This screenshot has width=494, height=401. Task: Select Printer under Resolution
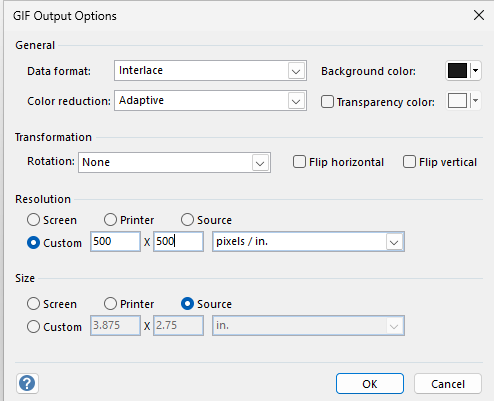point(110,220)
